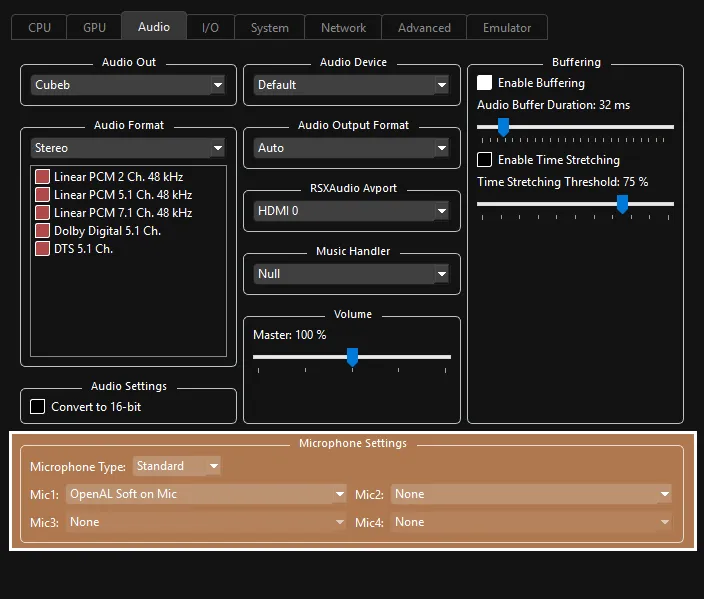Open the Emulator tab
This screenshot has height=599, width=704.
pyautogui.click(x=507, y=27)
